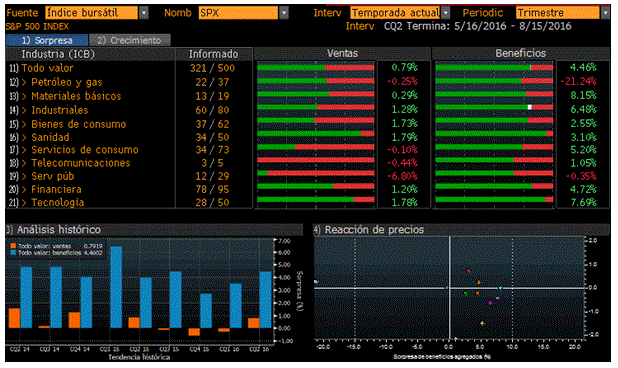Click the S&P 500 INDEX label
The height and width of the screenshot is (368, 618).
37,27
